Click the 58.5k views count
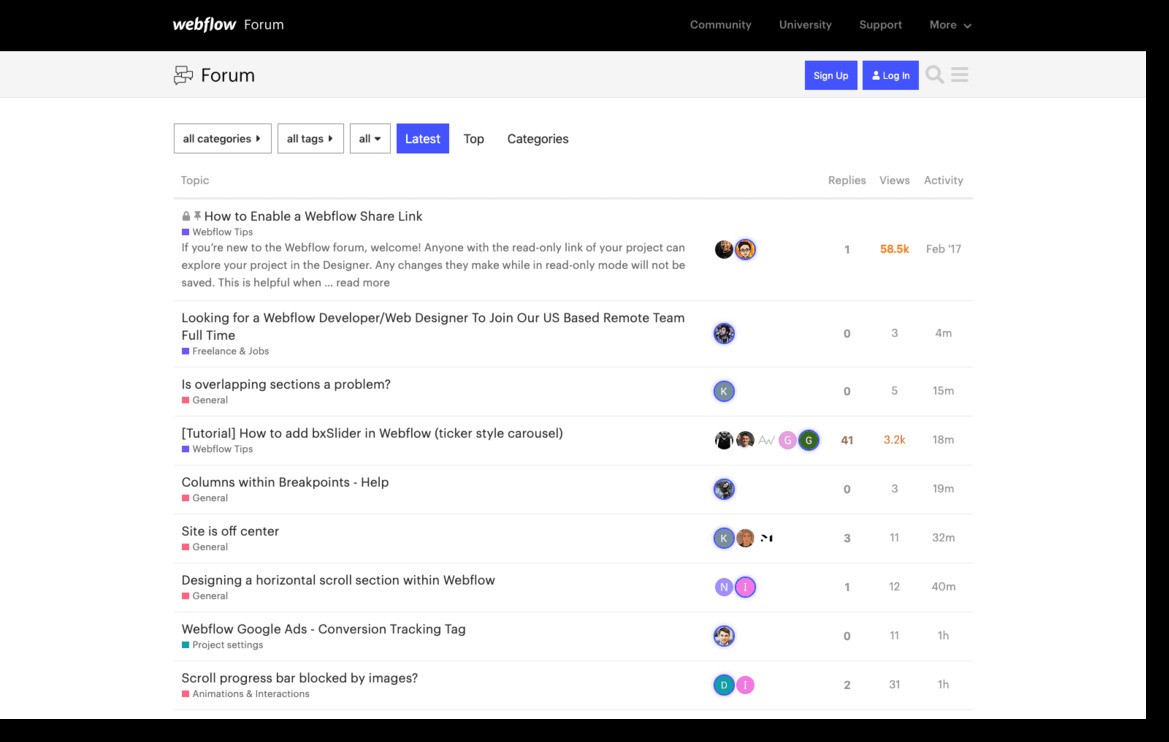This screenshot has height=742, width=1169. click(x=894, y=249)
